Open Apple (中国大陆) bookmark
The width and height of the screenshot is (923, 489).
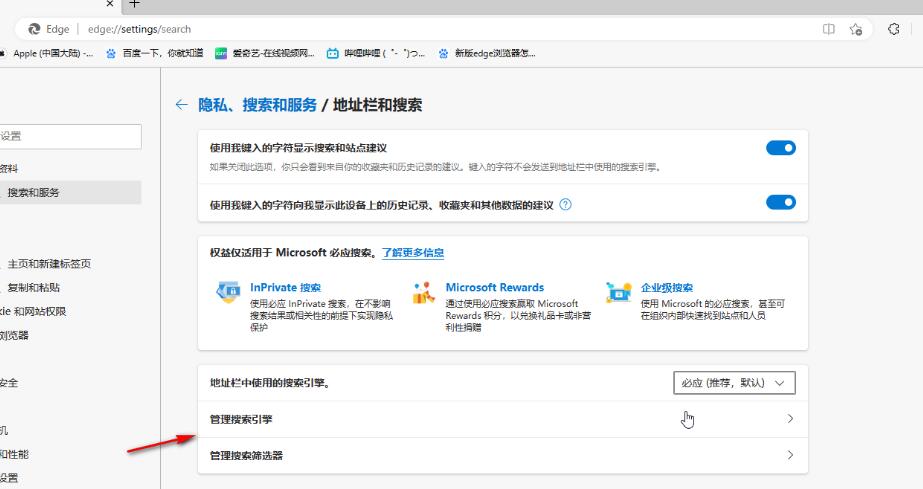click(x=48, y=53)
